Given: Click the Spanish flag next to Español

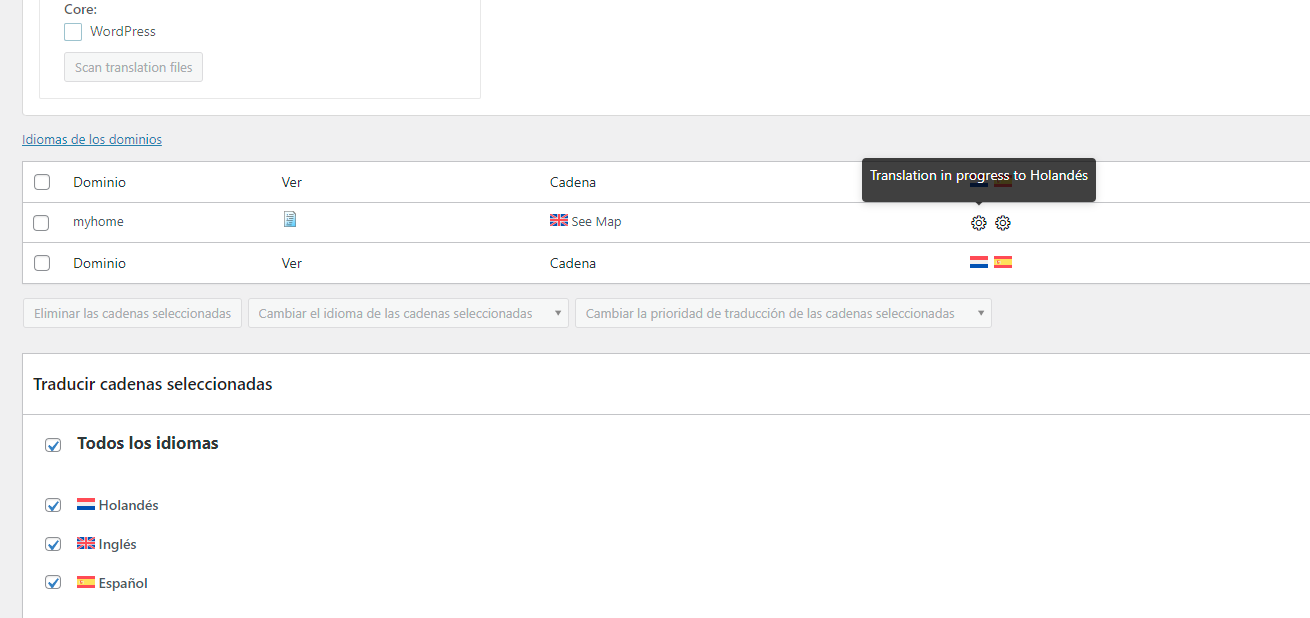Looking at the screenshot, I should pos(86,582).
